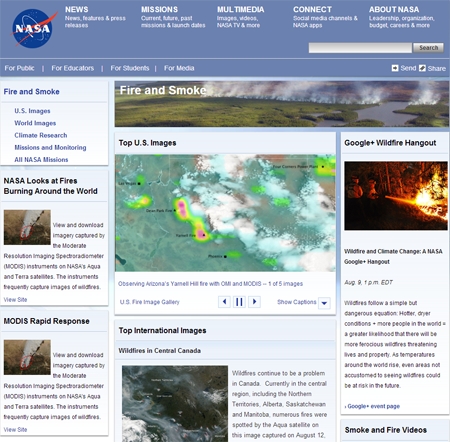Expand the Show Captions arrow

click(324, 303)
